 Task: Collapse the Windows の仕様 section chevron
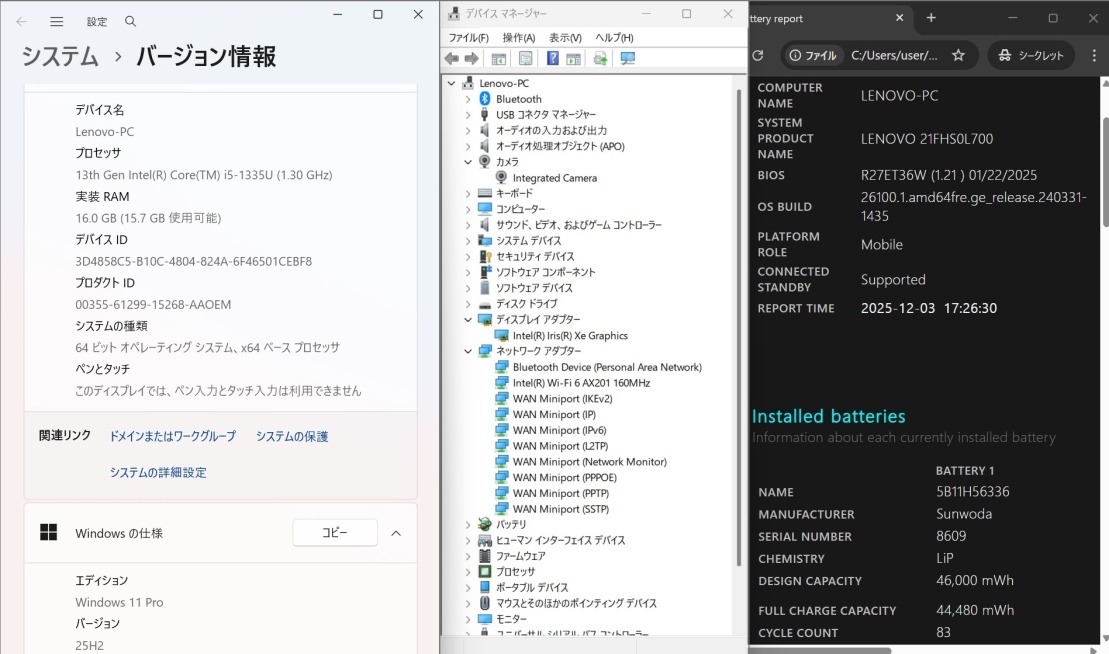(396, 533)
